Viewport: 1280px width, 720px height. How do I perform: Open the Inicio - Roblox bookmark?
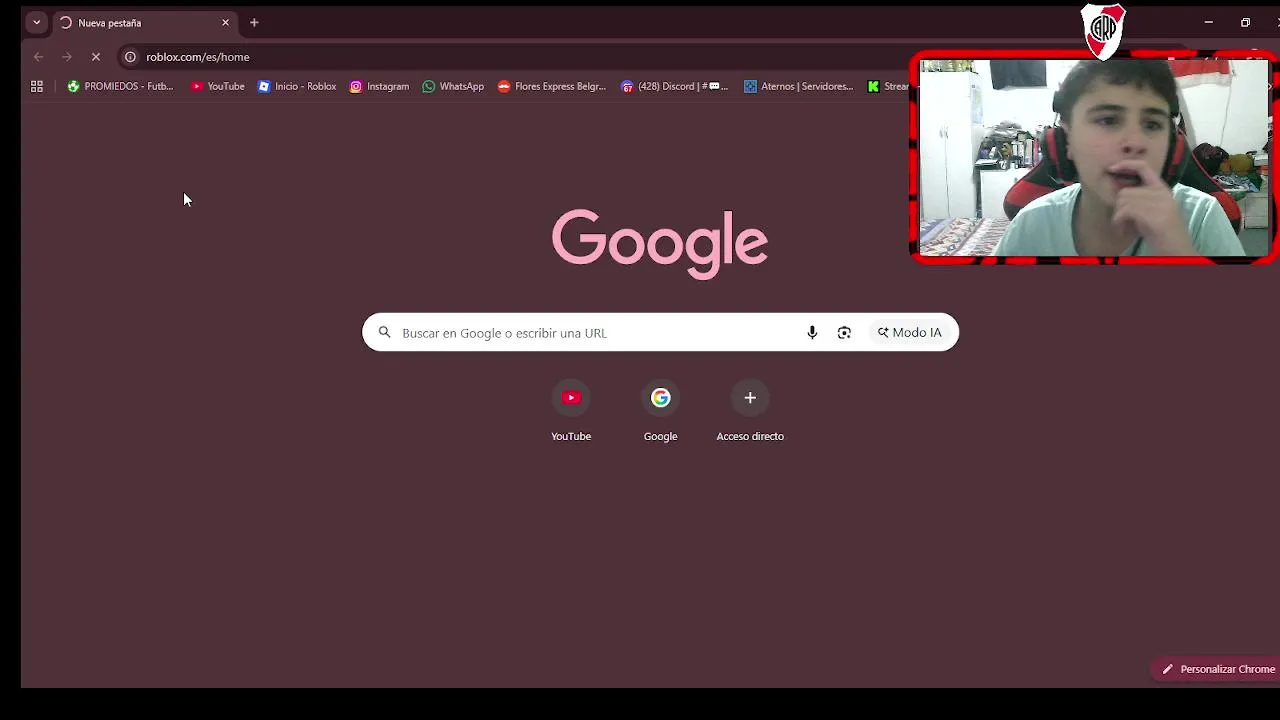(x=297, y=86)
